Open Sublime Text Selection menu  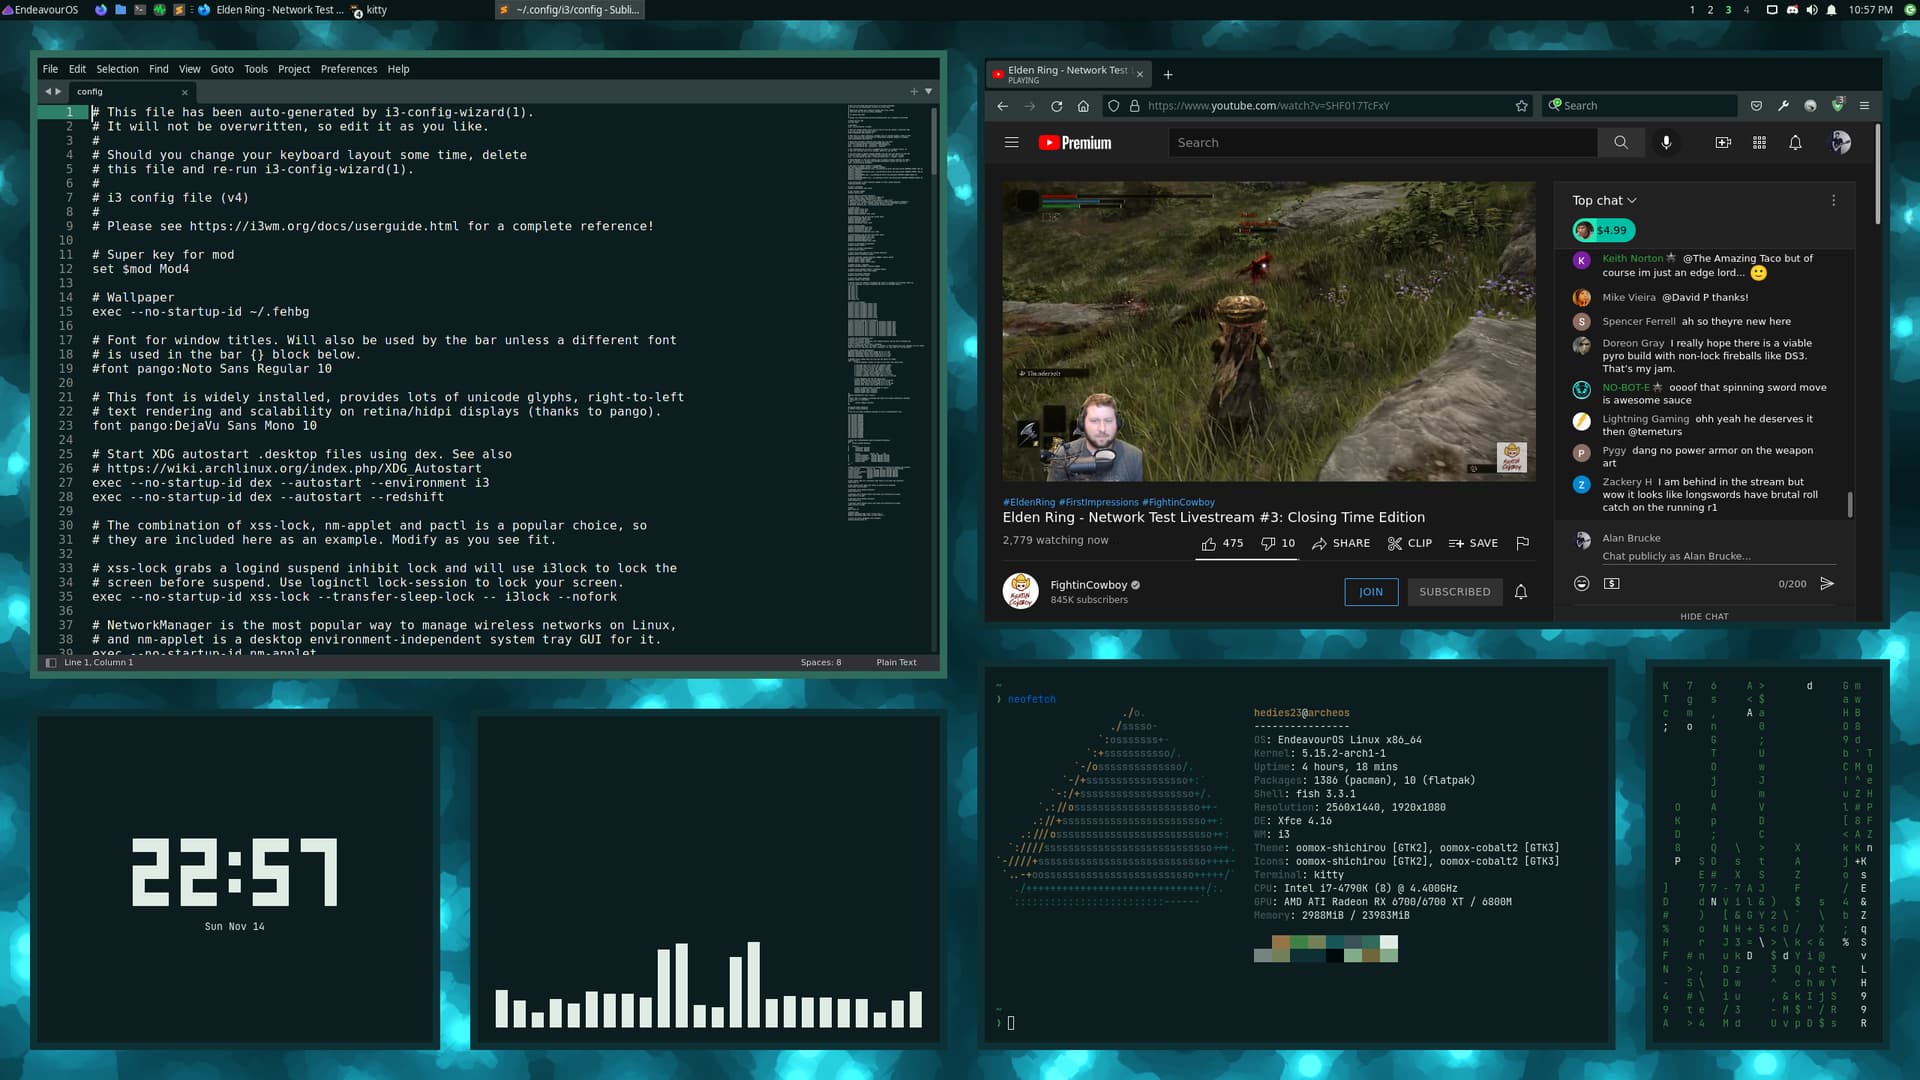tap(117, 69)
